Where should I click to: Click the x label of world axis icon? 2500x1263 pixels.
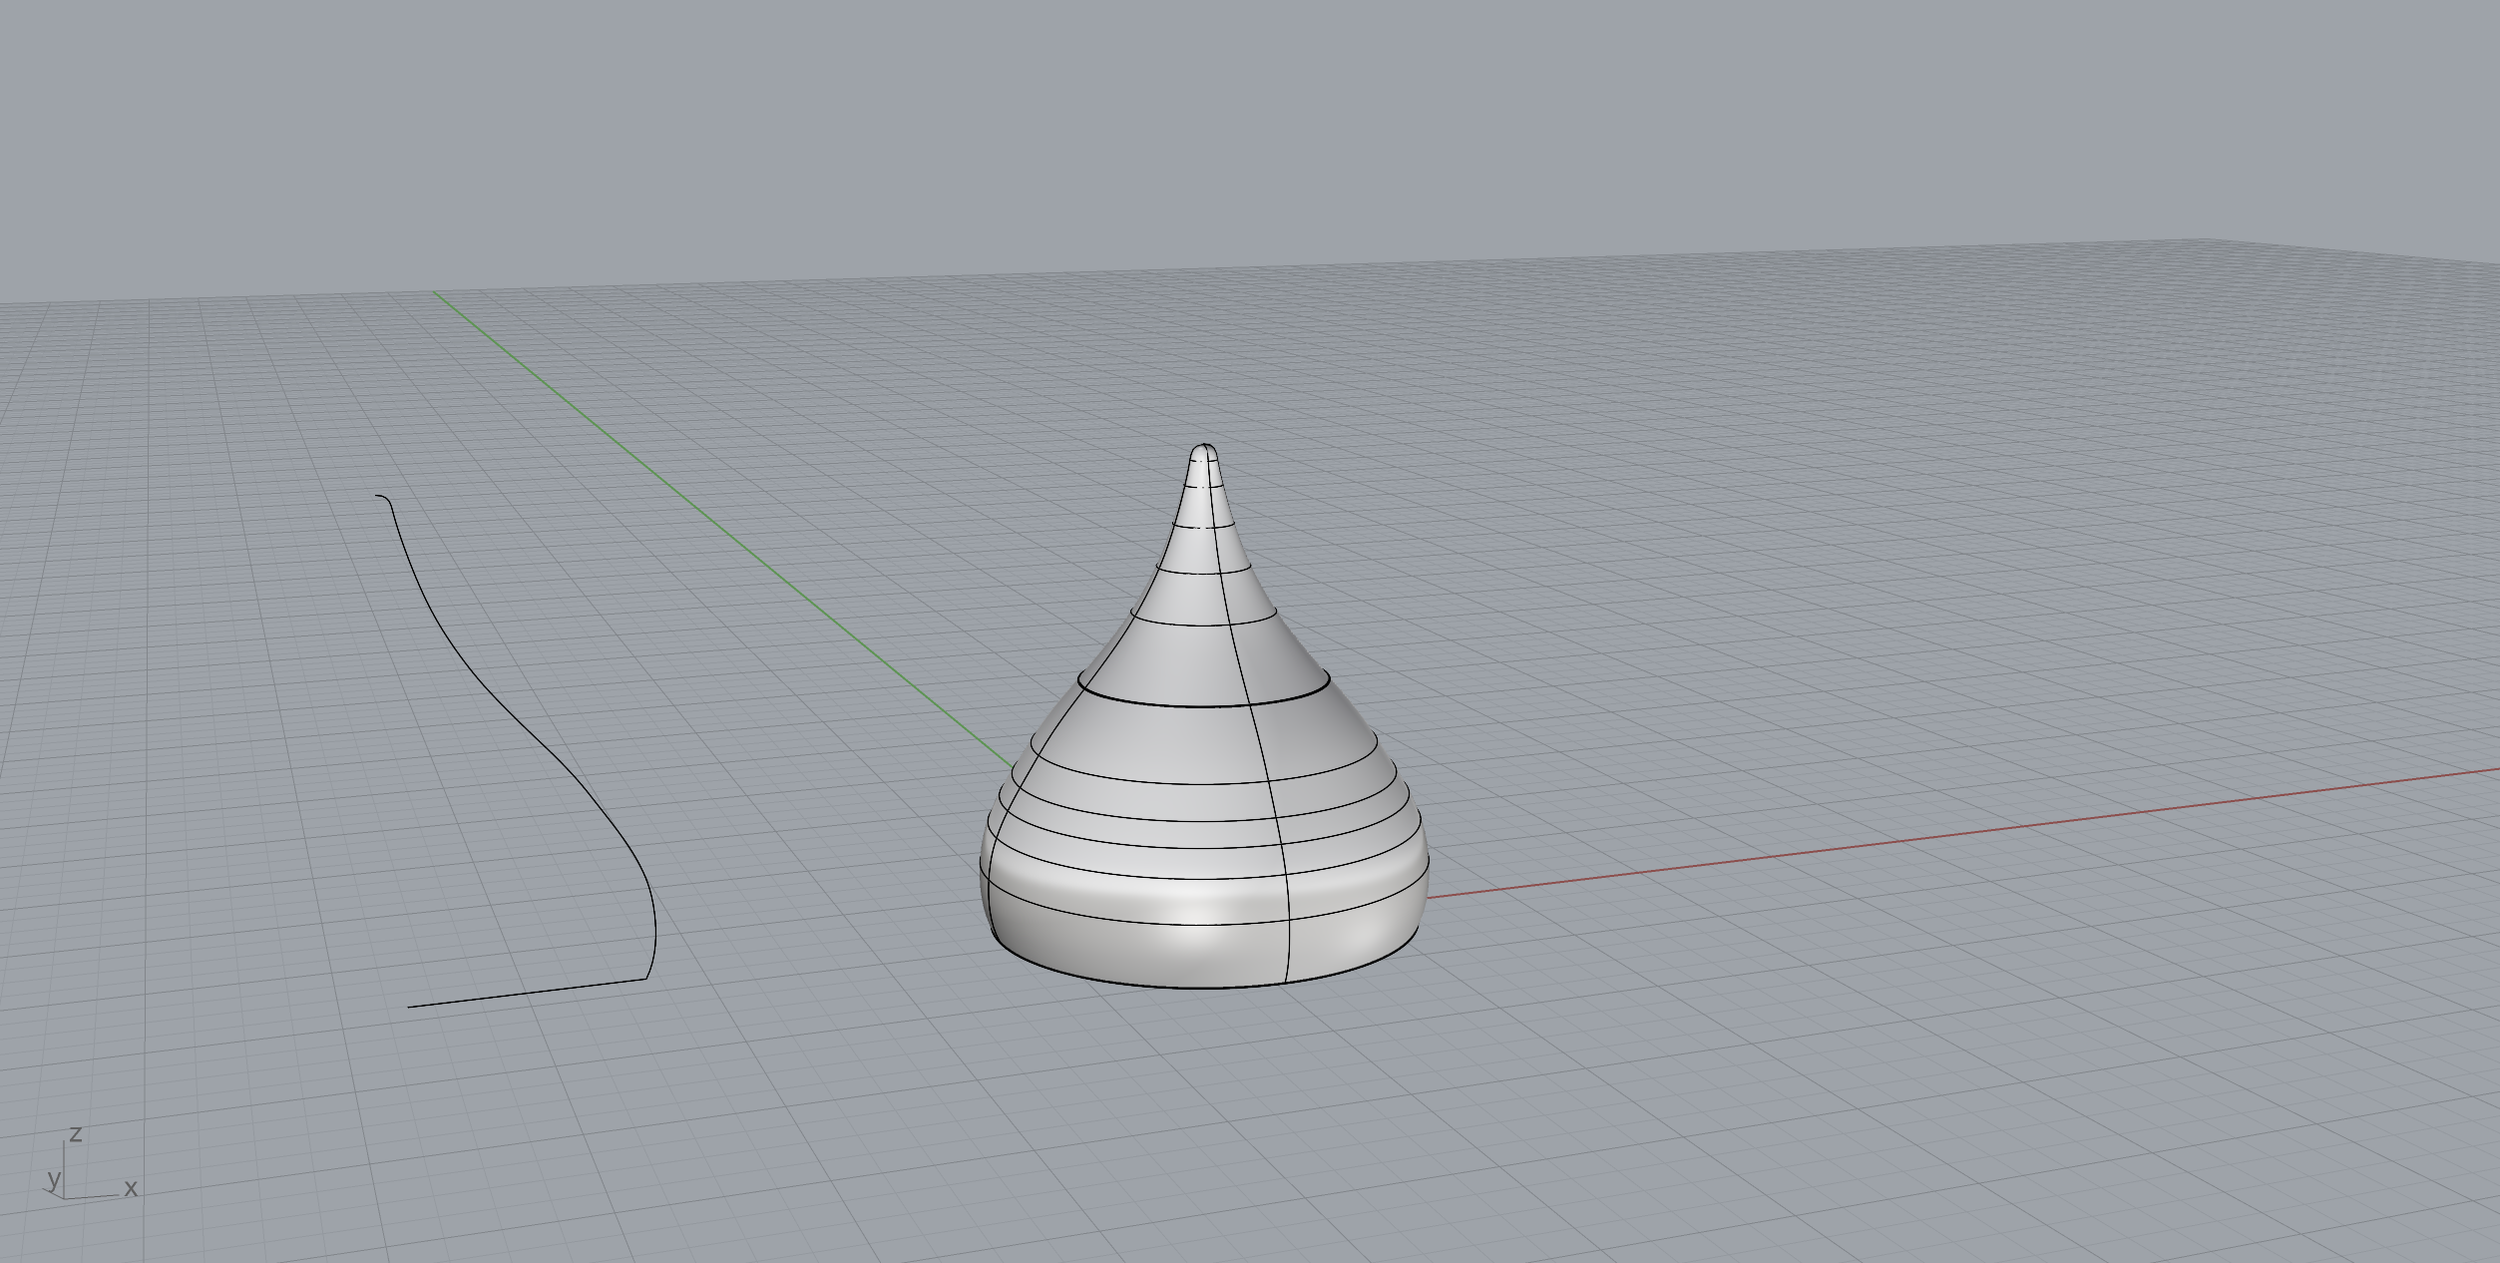(130, 1189)
